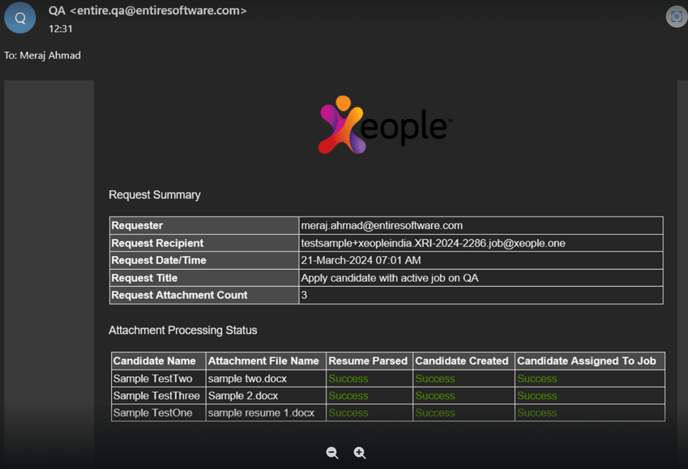This screenshot has width=688, height=469.
Task: Click the email time 12:31
Action: (x=61, y=29)
